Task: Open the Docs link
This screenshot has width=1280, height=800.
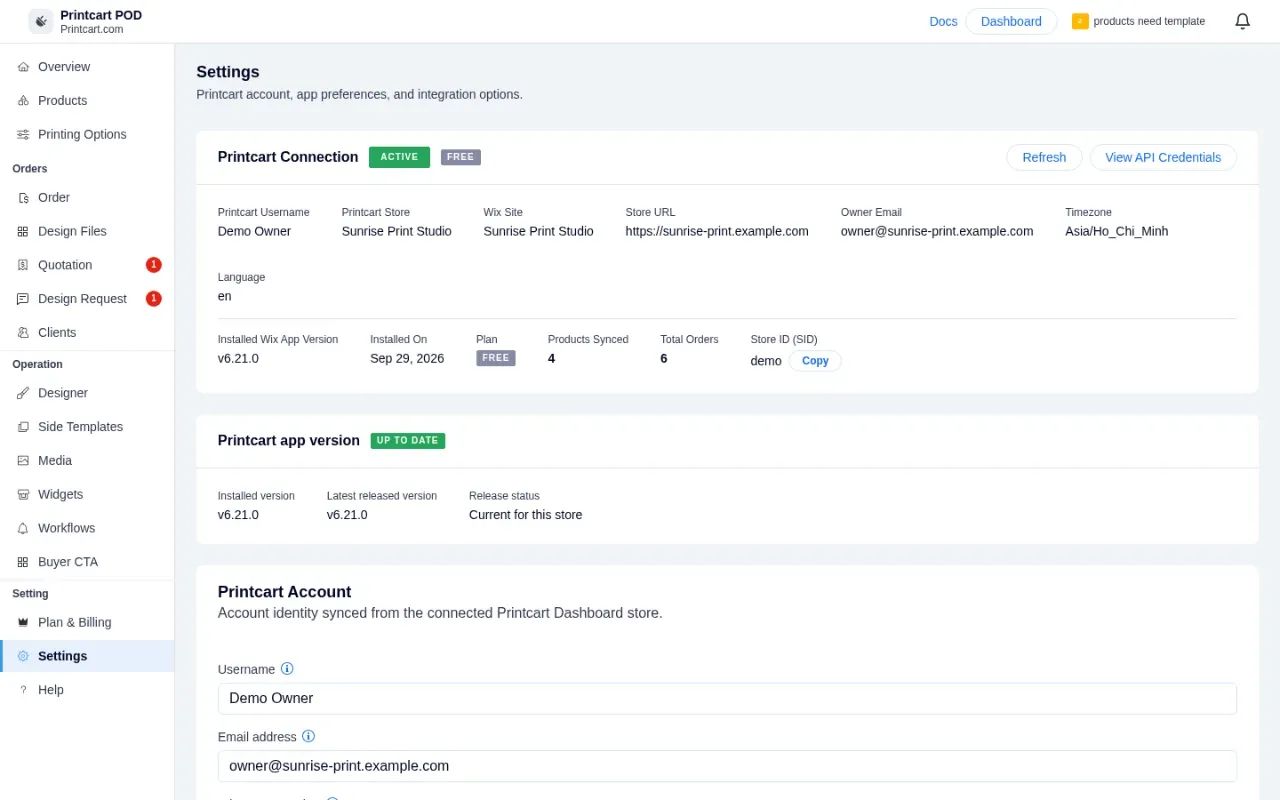Action: coord(943,21)
